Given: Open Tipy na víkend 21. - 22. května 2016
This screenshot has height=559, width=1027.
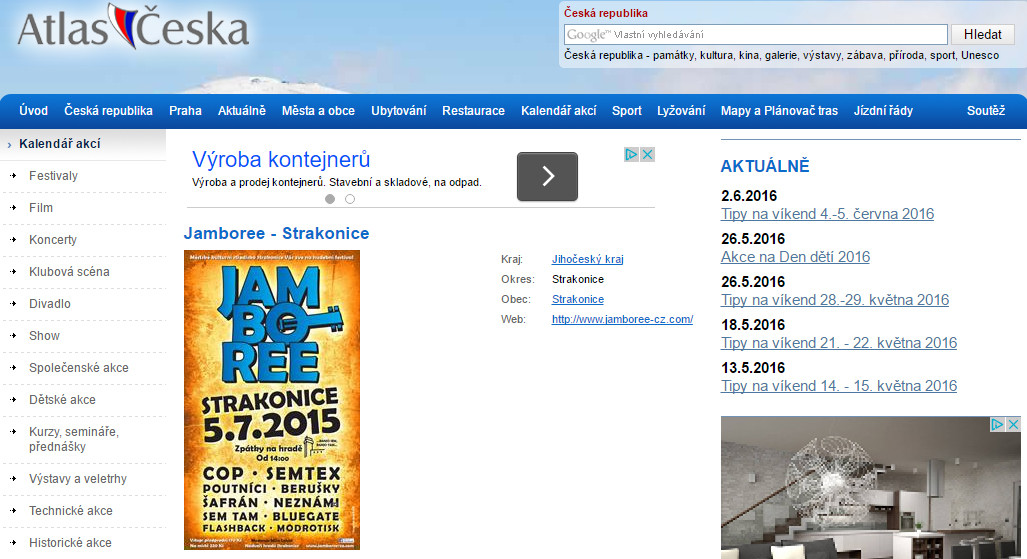Looking at the screenshot, I should click(839, 343).
